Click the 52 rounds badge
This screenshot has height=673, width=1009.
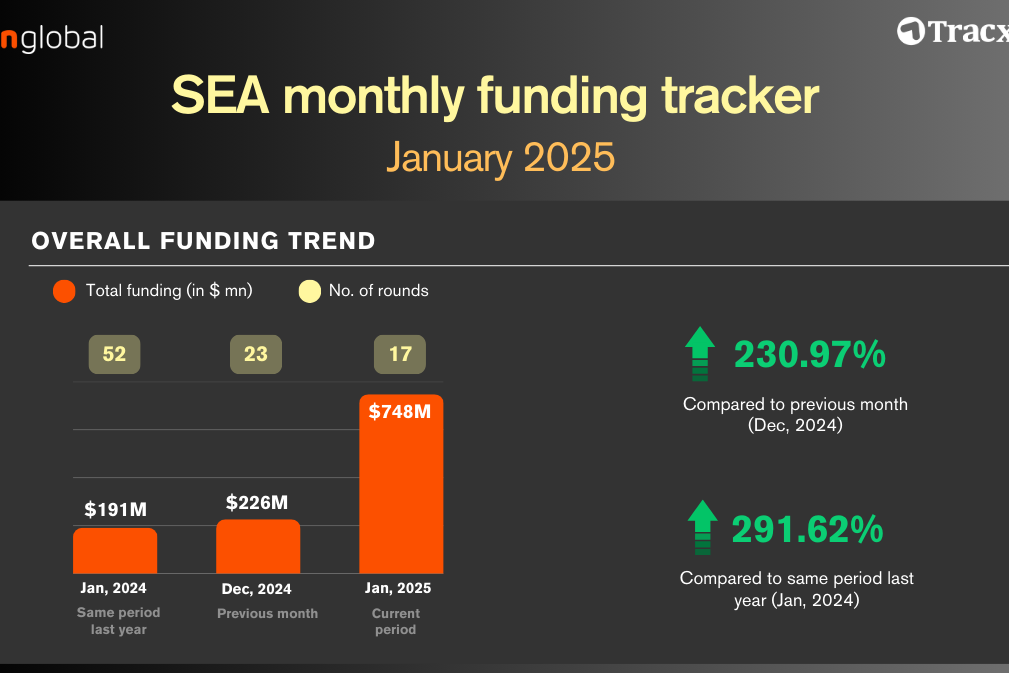point(115,354)
